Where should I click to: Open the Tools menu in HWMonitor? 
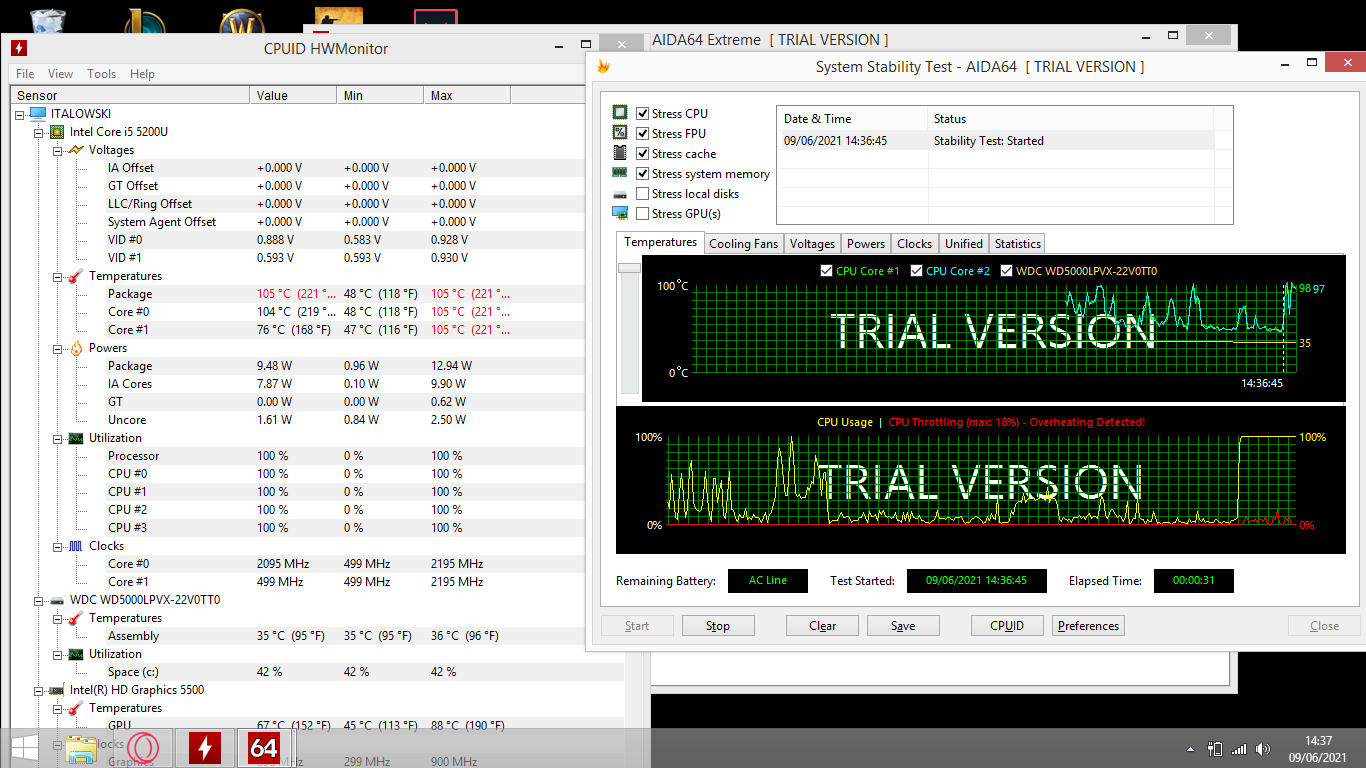click(x=101, y=74)
